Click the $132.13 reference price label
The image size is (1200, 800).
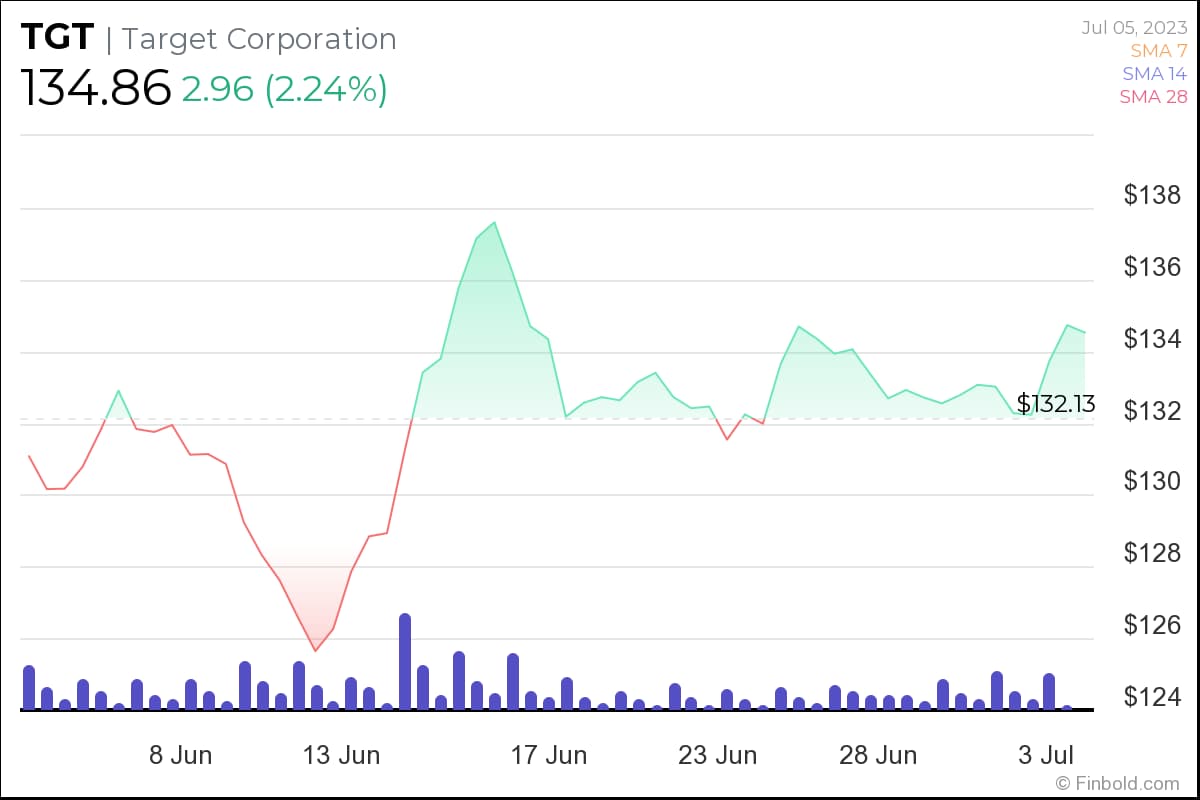(x=1056, y=404)
